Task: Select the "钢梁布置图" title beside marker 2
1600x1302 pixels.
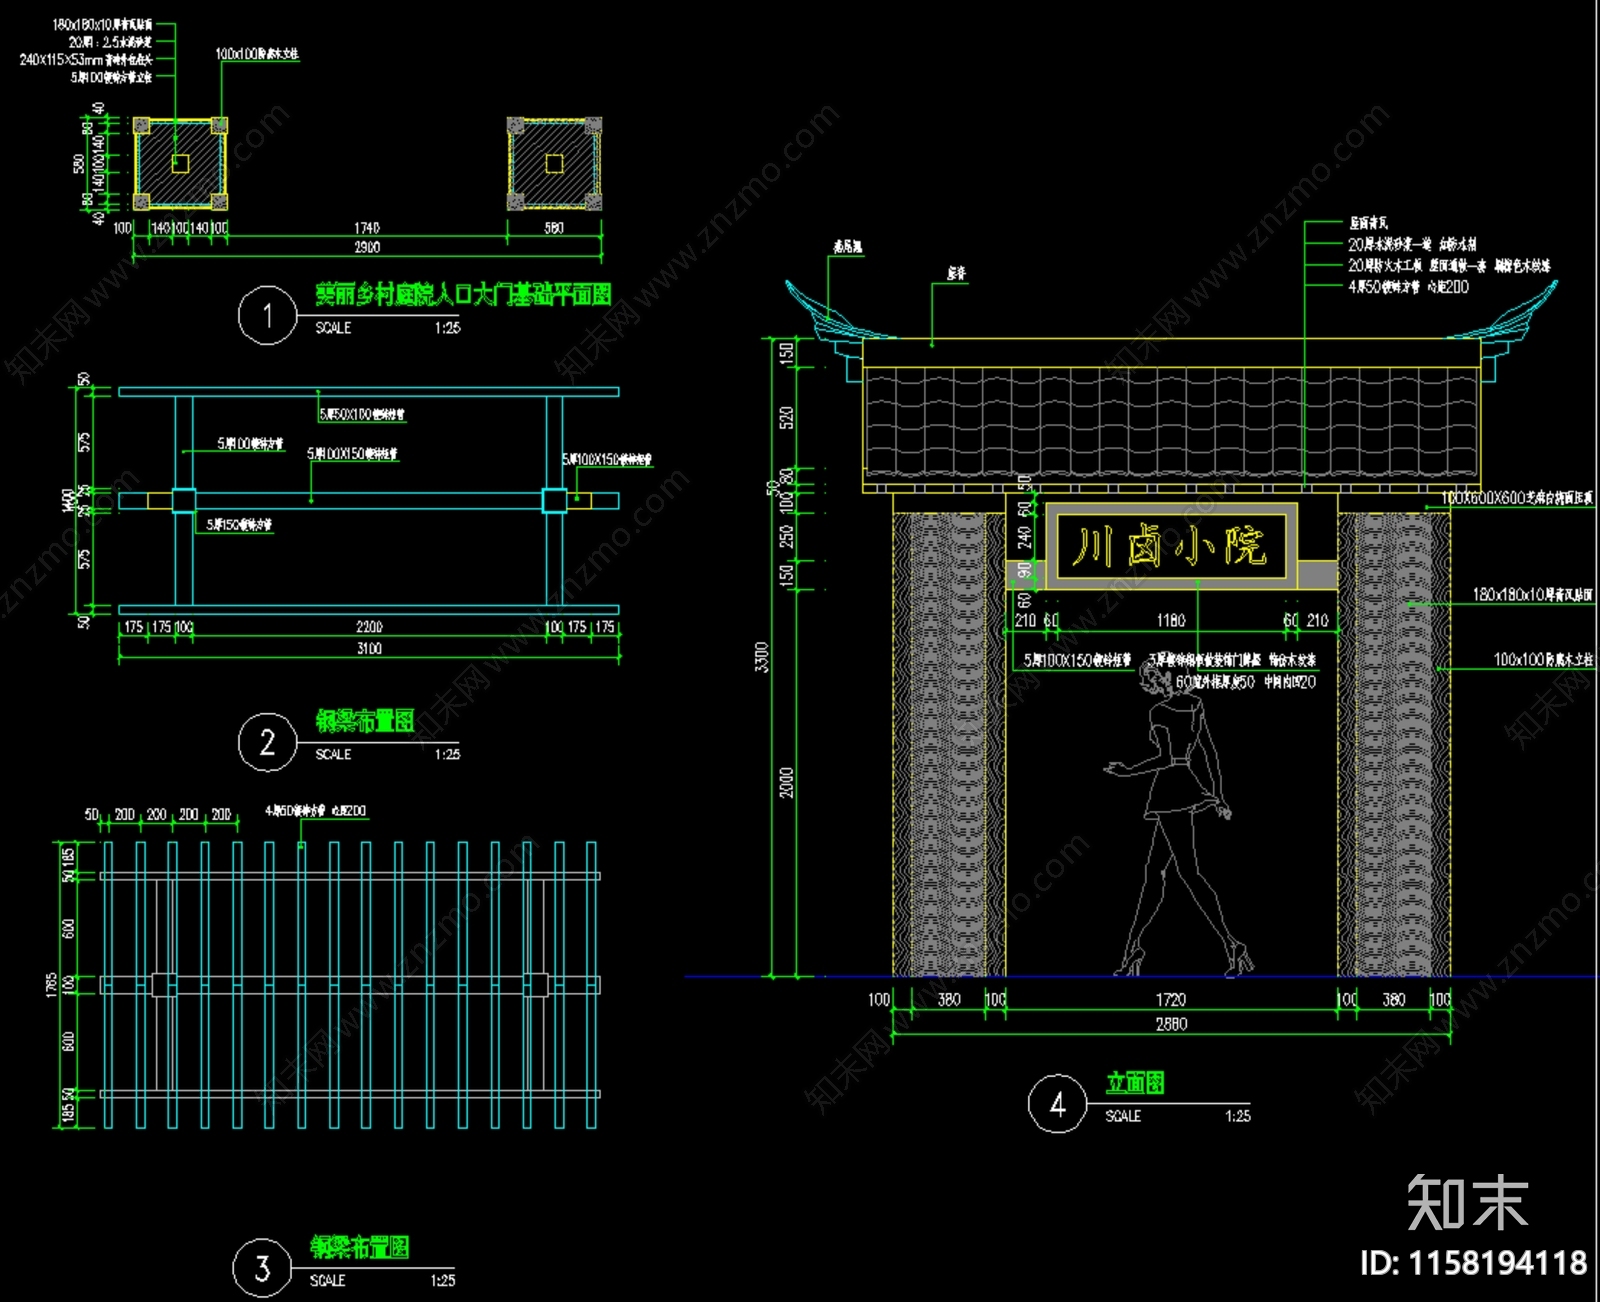Action: pyautogui.click(x=365, y=721)
